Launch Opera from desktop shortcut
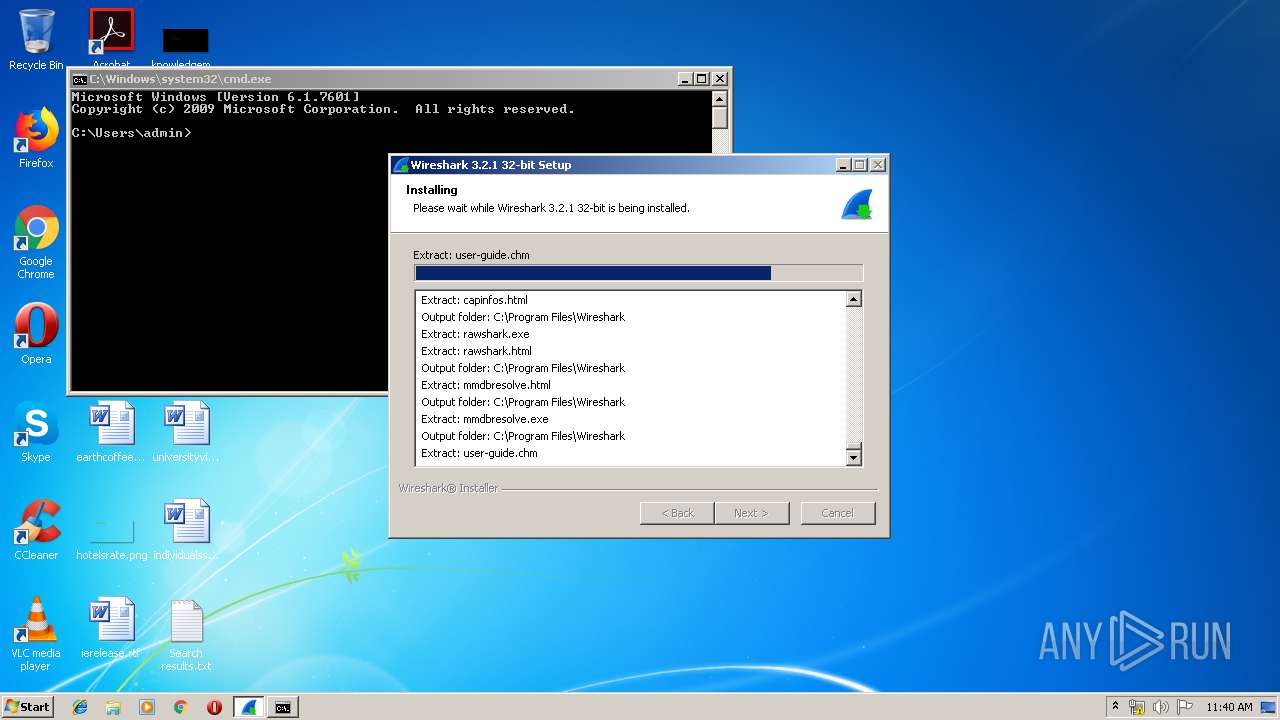Screen dimensions: 1280x720 (x=36, y=333)
